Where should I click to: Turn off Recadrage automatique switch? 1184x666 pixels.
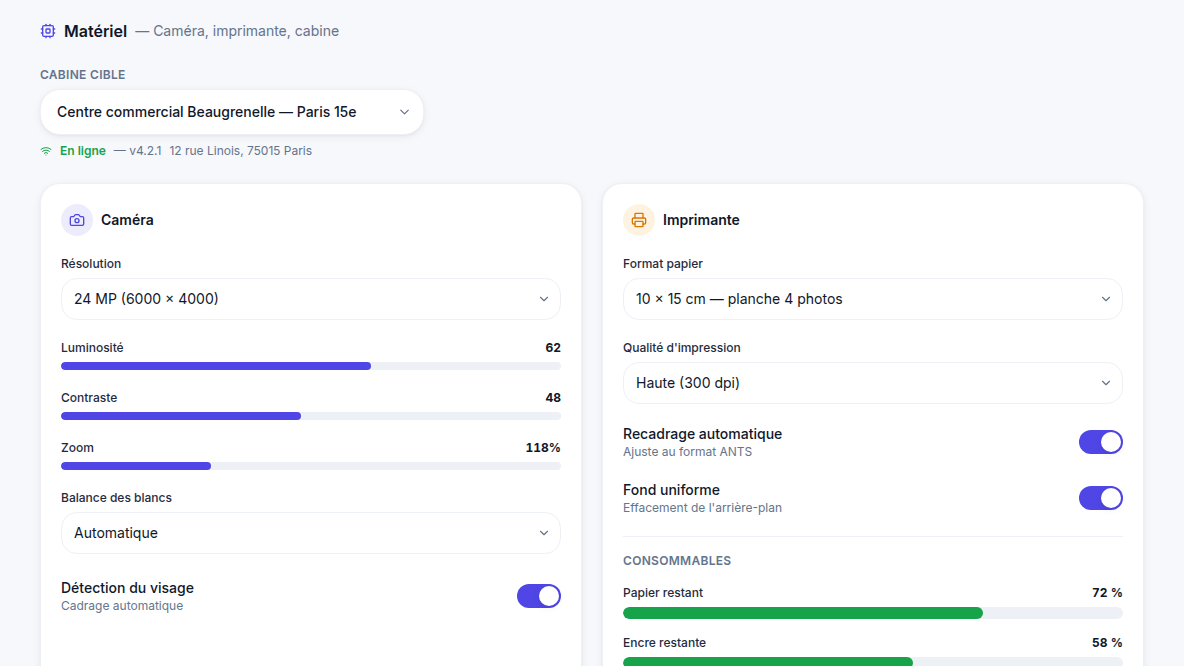tap(1100, 442)
